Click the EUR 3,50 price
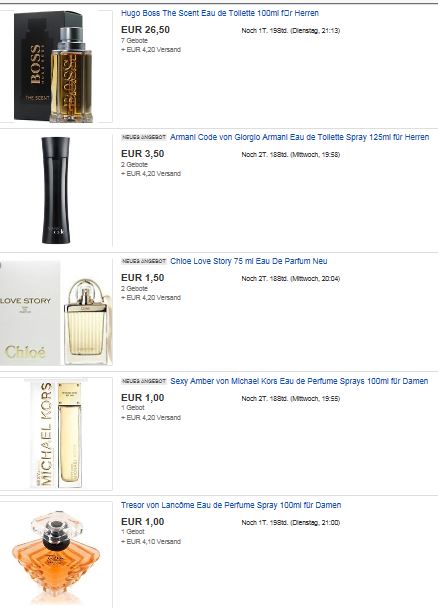This screenshot has height=608, width=438. (x=143, y=154)
